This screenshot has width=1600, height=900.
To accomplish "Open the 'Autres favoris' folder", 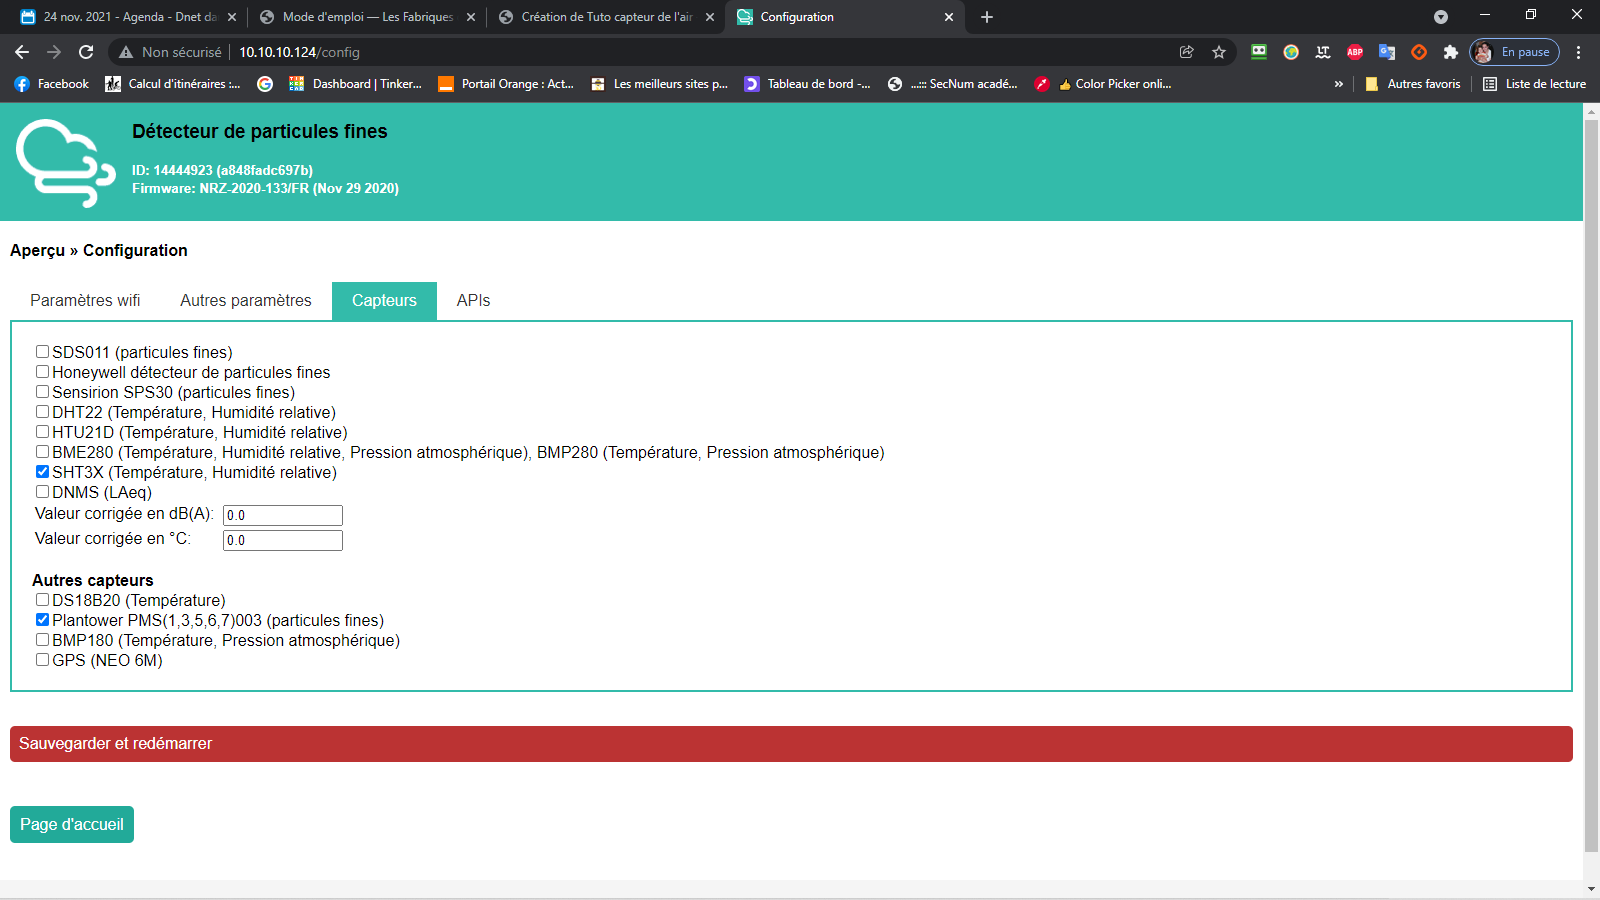I will [x=1412, y=84].
